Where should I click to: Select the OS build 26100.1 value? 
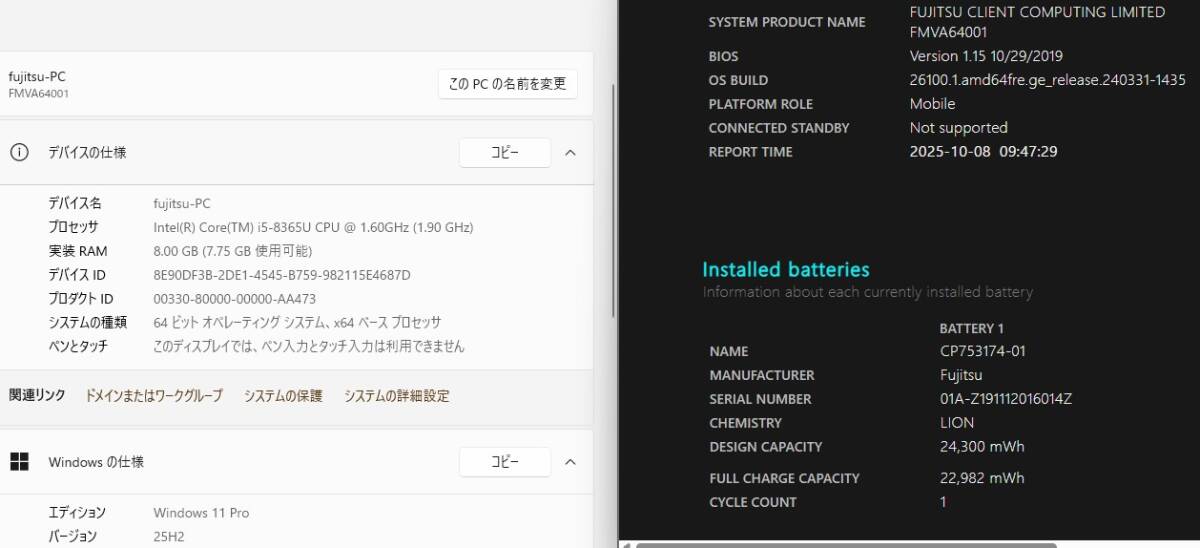[x=1047, y=80]
